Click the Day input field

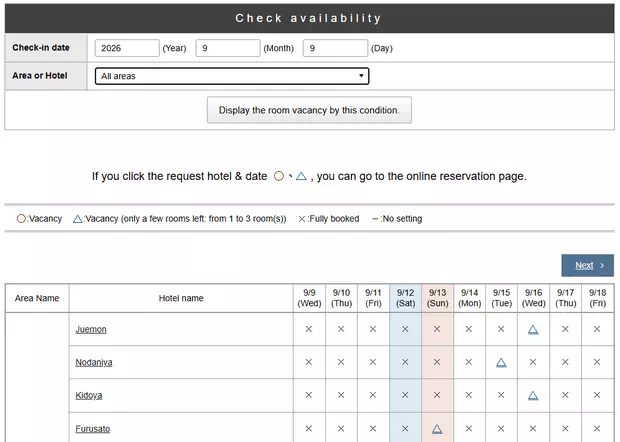(335, 48)
